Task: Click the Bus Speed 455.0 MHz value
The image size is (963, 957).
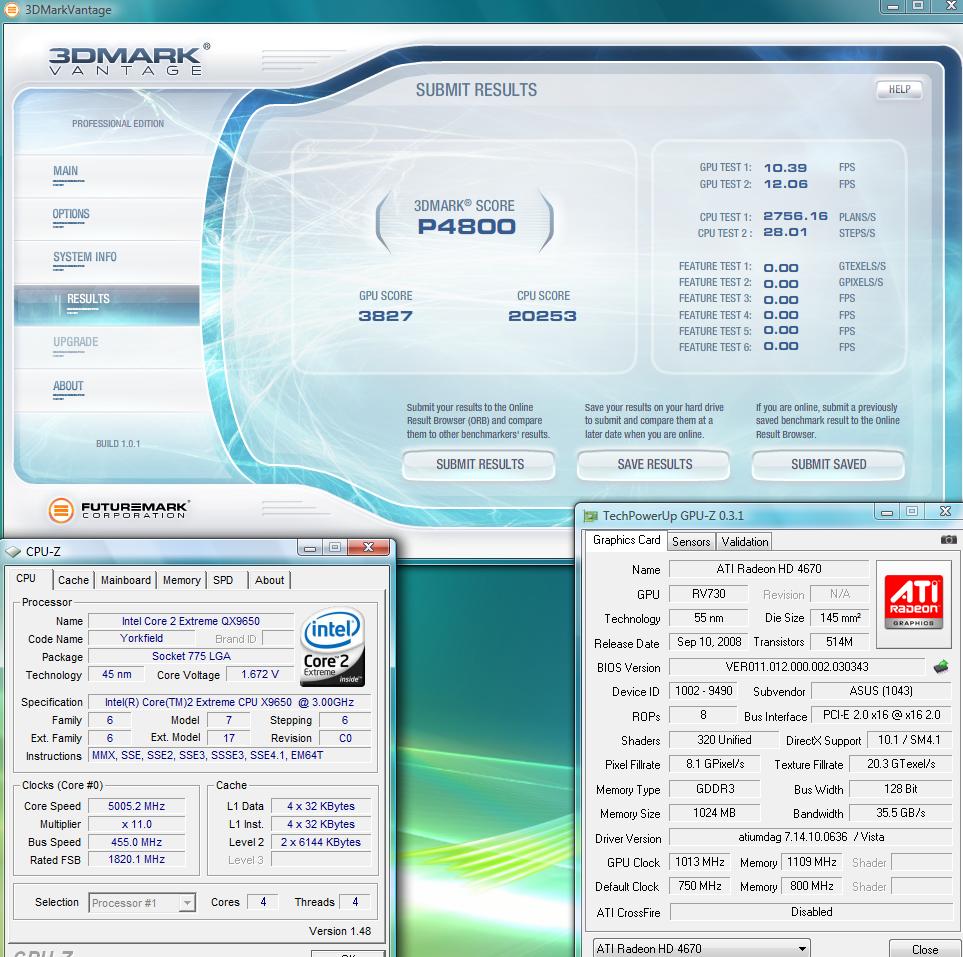Action: pos(136,842)
